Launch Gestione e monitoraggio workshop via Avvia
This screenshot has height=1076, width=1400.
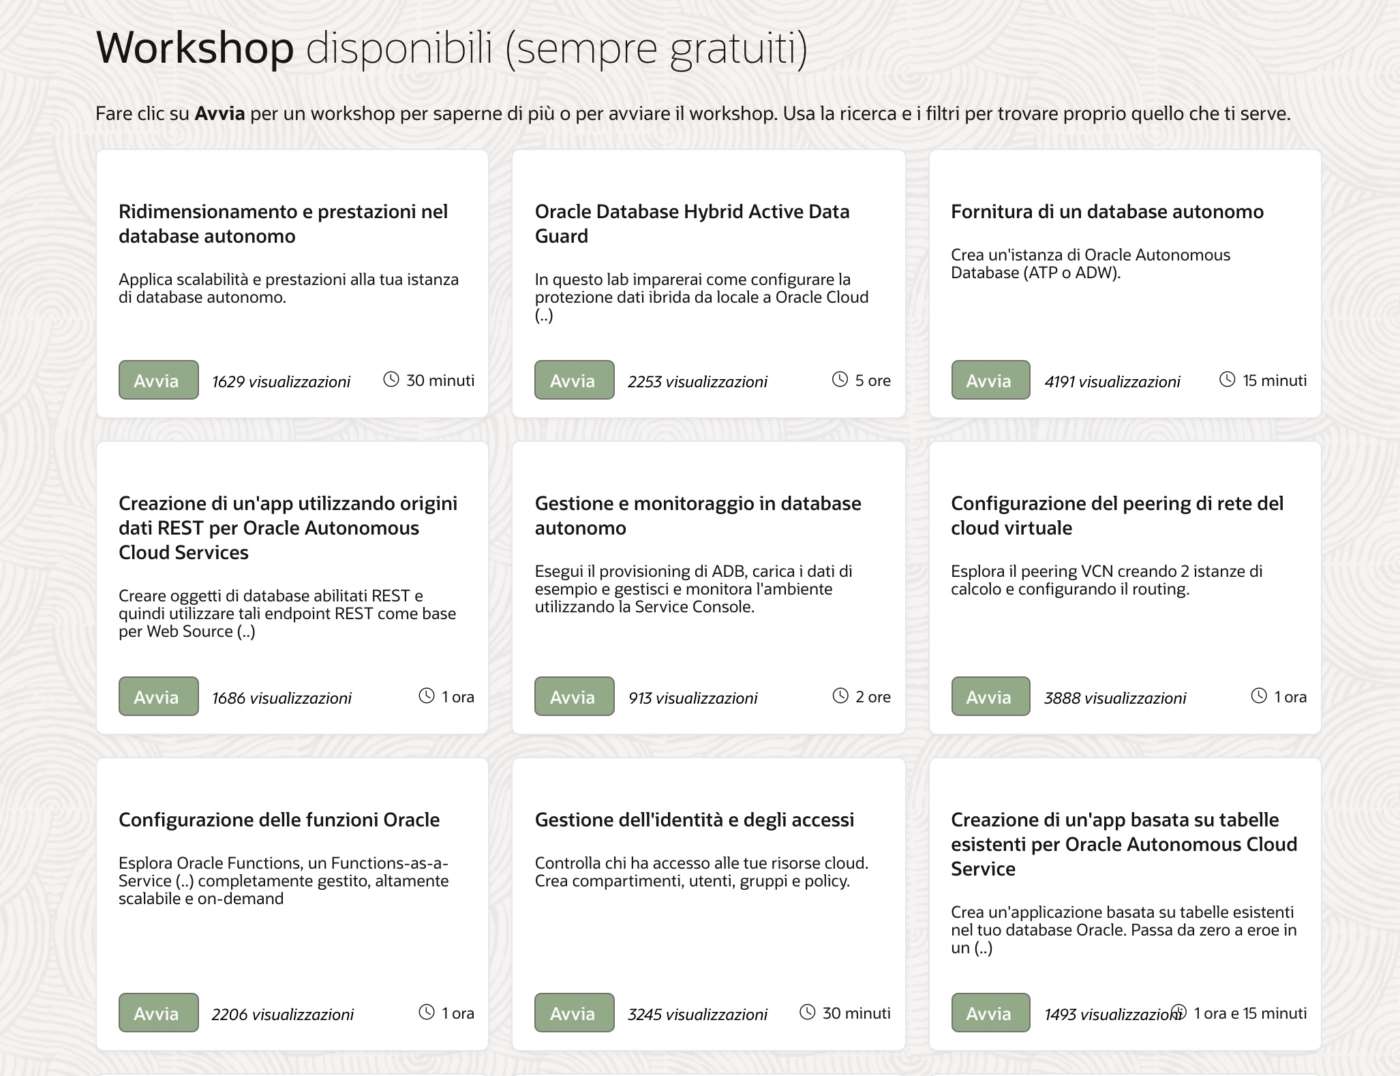(x=574, y=696)
